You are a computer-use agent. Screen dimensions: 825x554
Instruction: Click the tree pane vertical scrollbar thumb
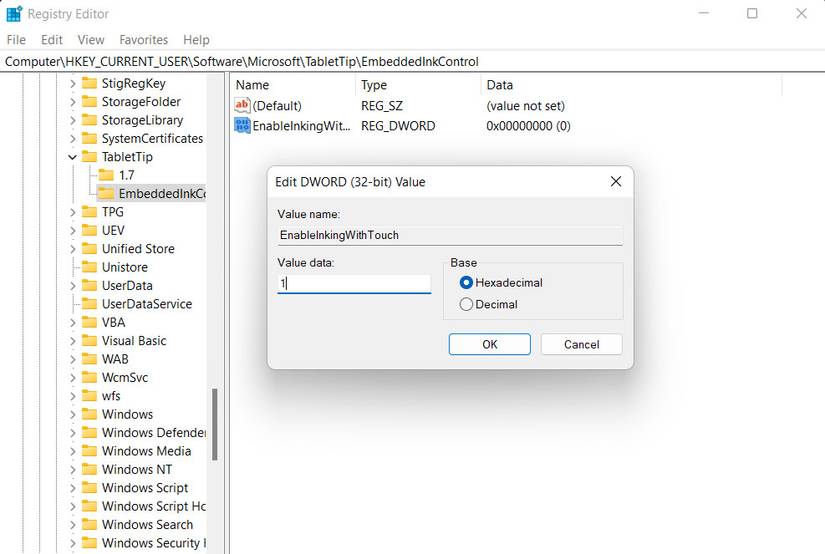(215, 425)
